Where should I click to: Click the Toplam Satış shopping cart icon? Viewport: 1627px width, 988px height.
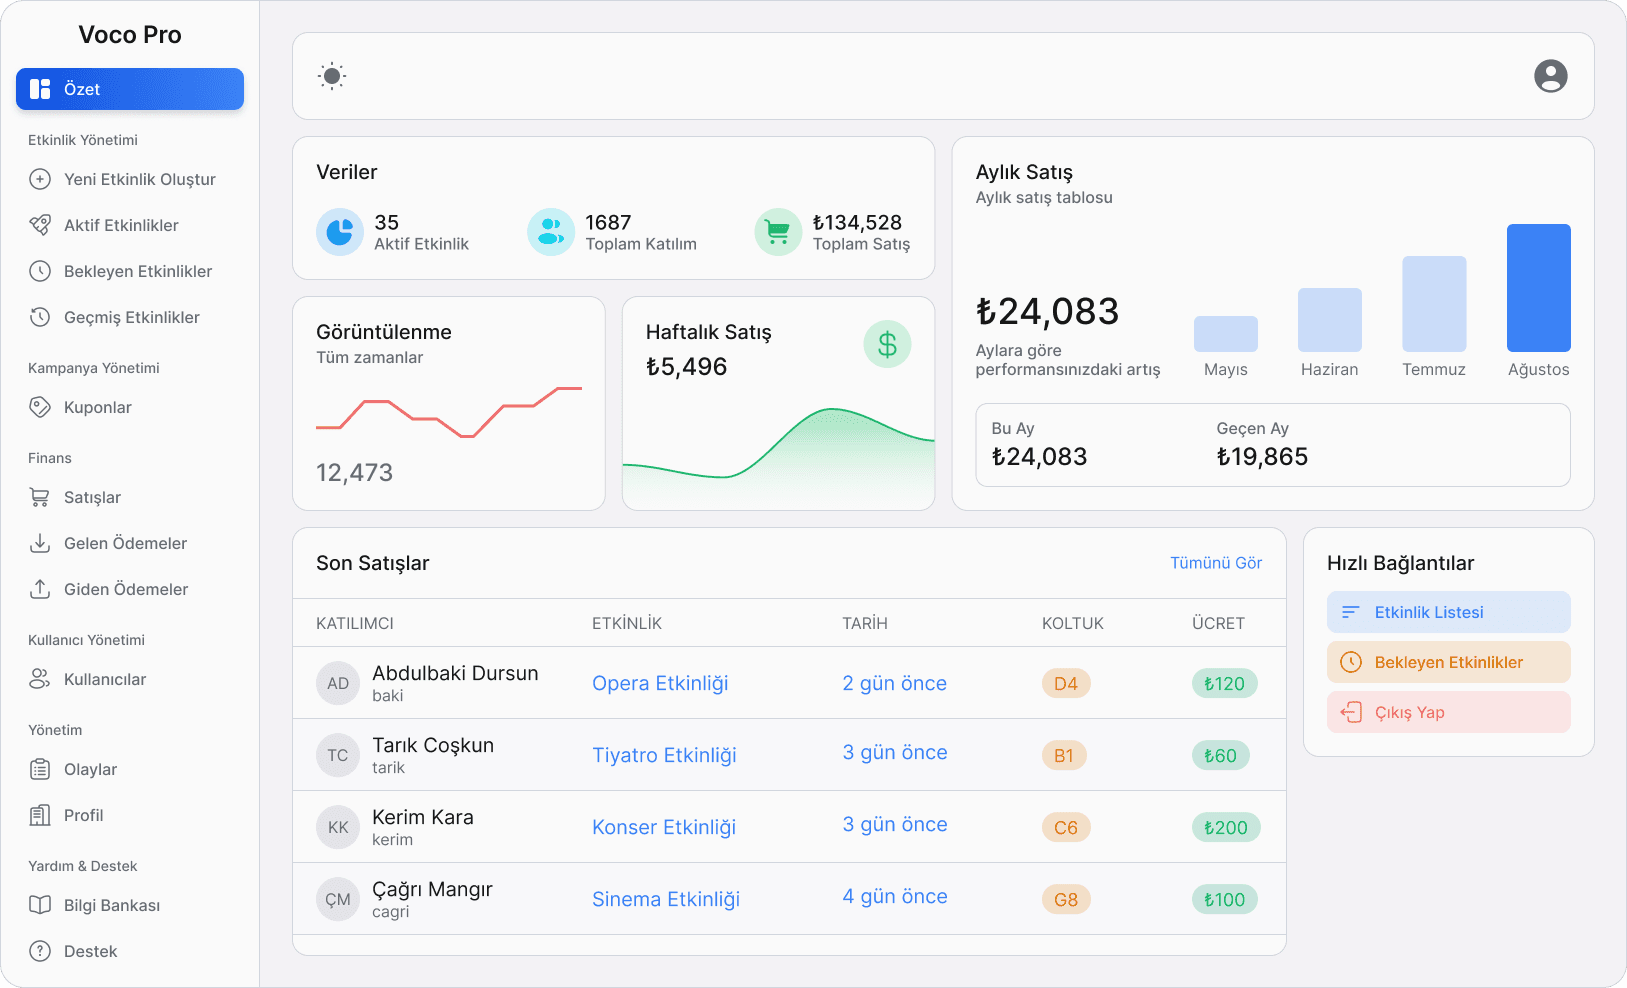pos(778,232)
